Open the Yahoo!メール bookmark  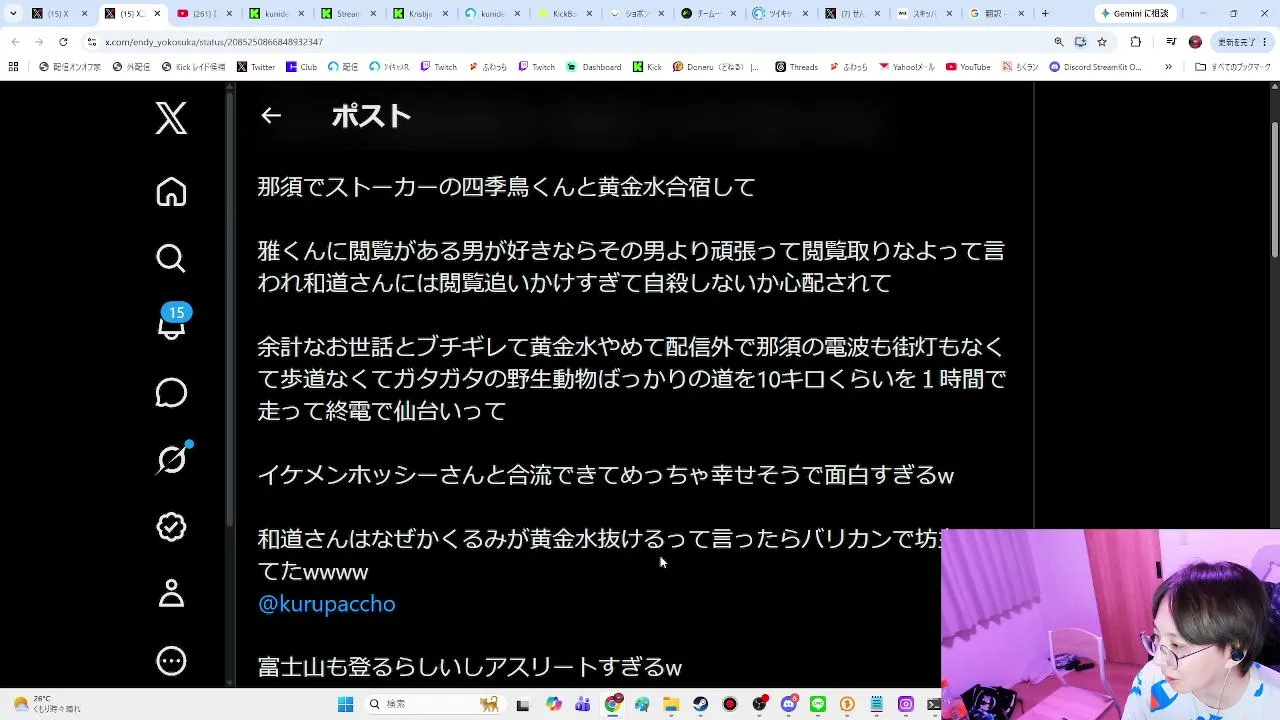pos(907,67)
